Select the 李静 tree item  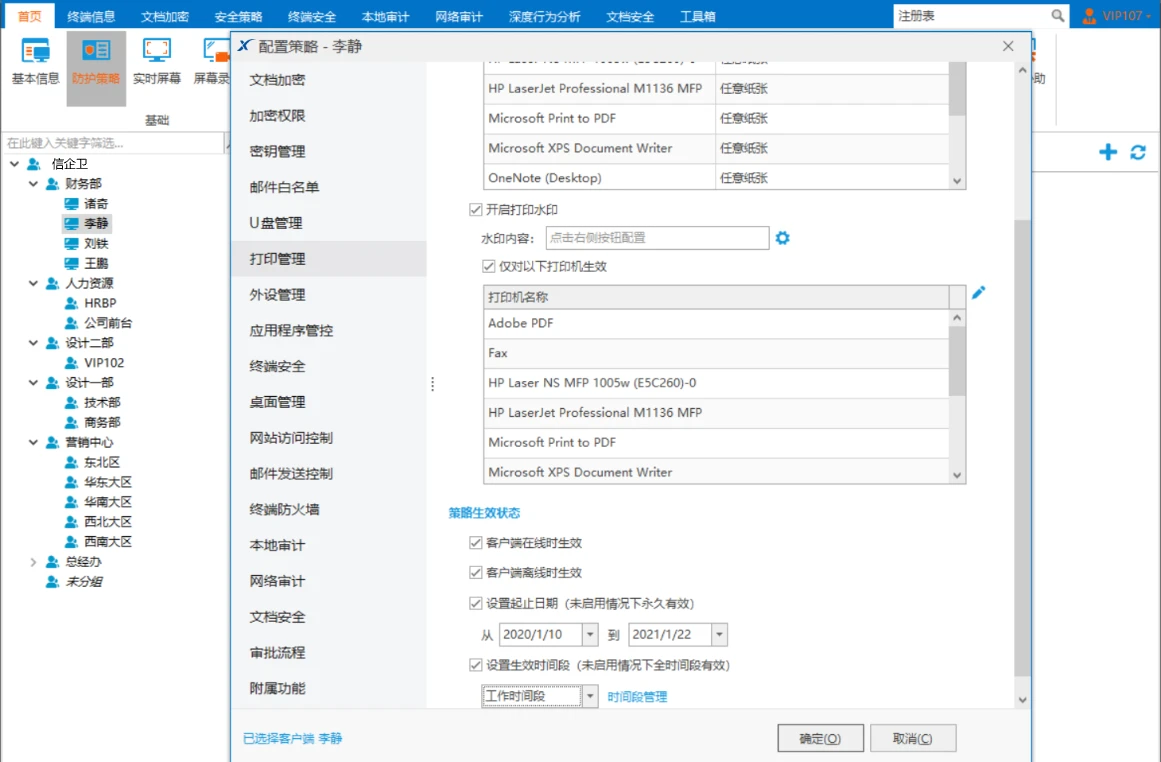coord(87,224)
